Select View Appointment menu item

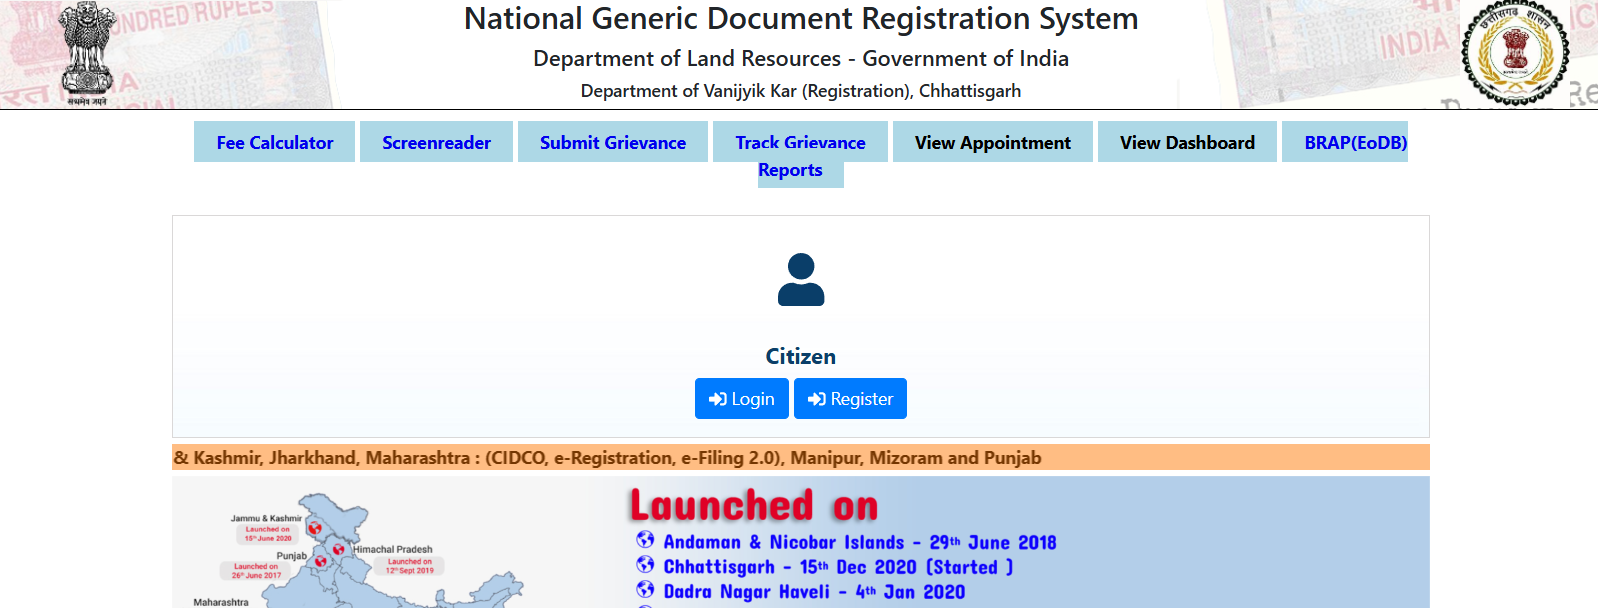(x=993, y=142)
